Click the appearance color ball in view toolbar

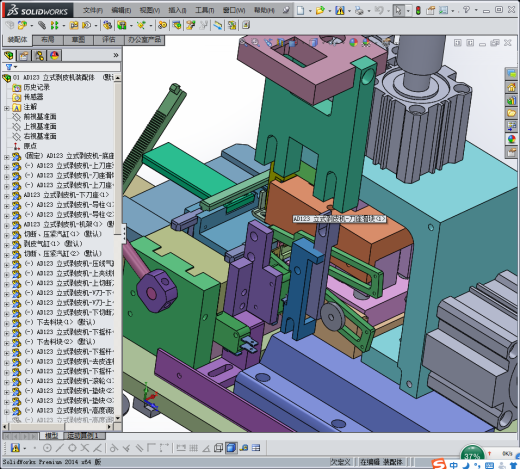point(353,42)
